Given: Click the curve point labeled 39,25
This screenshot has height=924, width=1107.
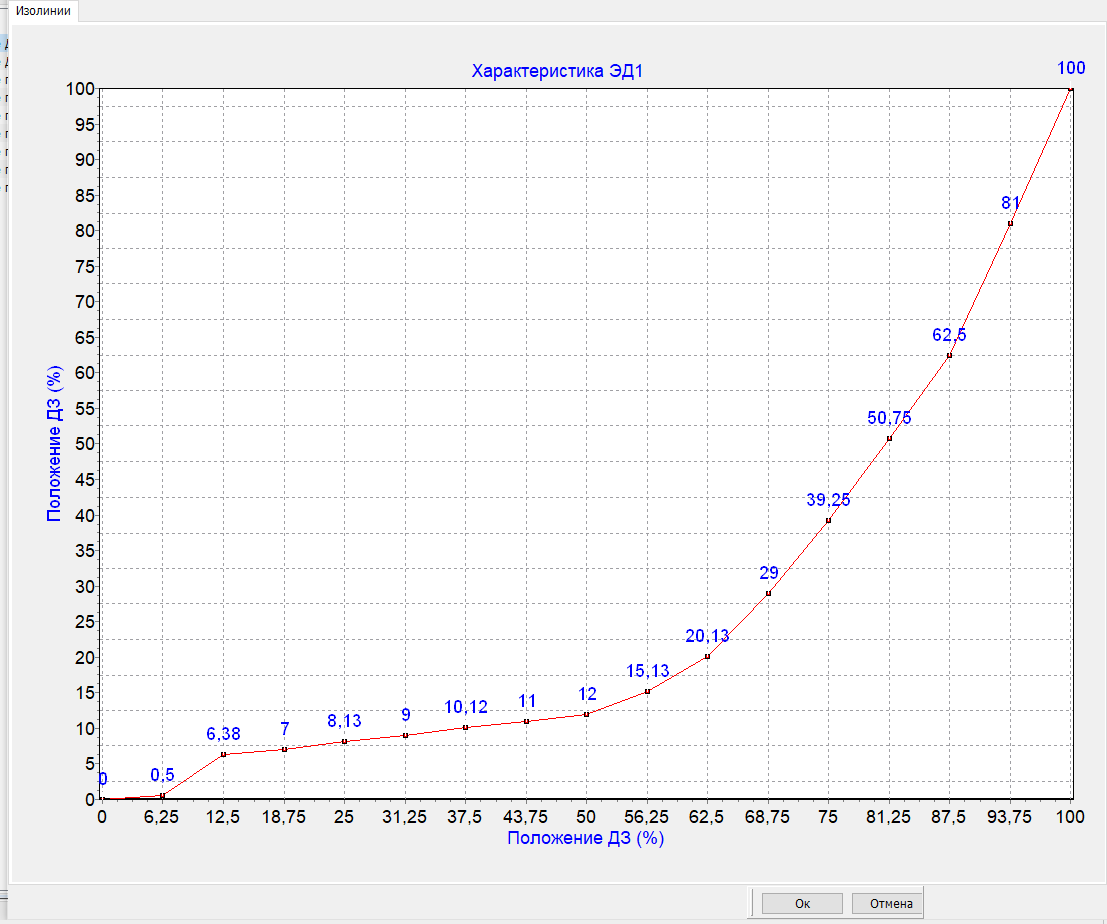Looking at the screenshot, I should point(828,520).
